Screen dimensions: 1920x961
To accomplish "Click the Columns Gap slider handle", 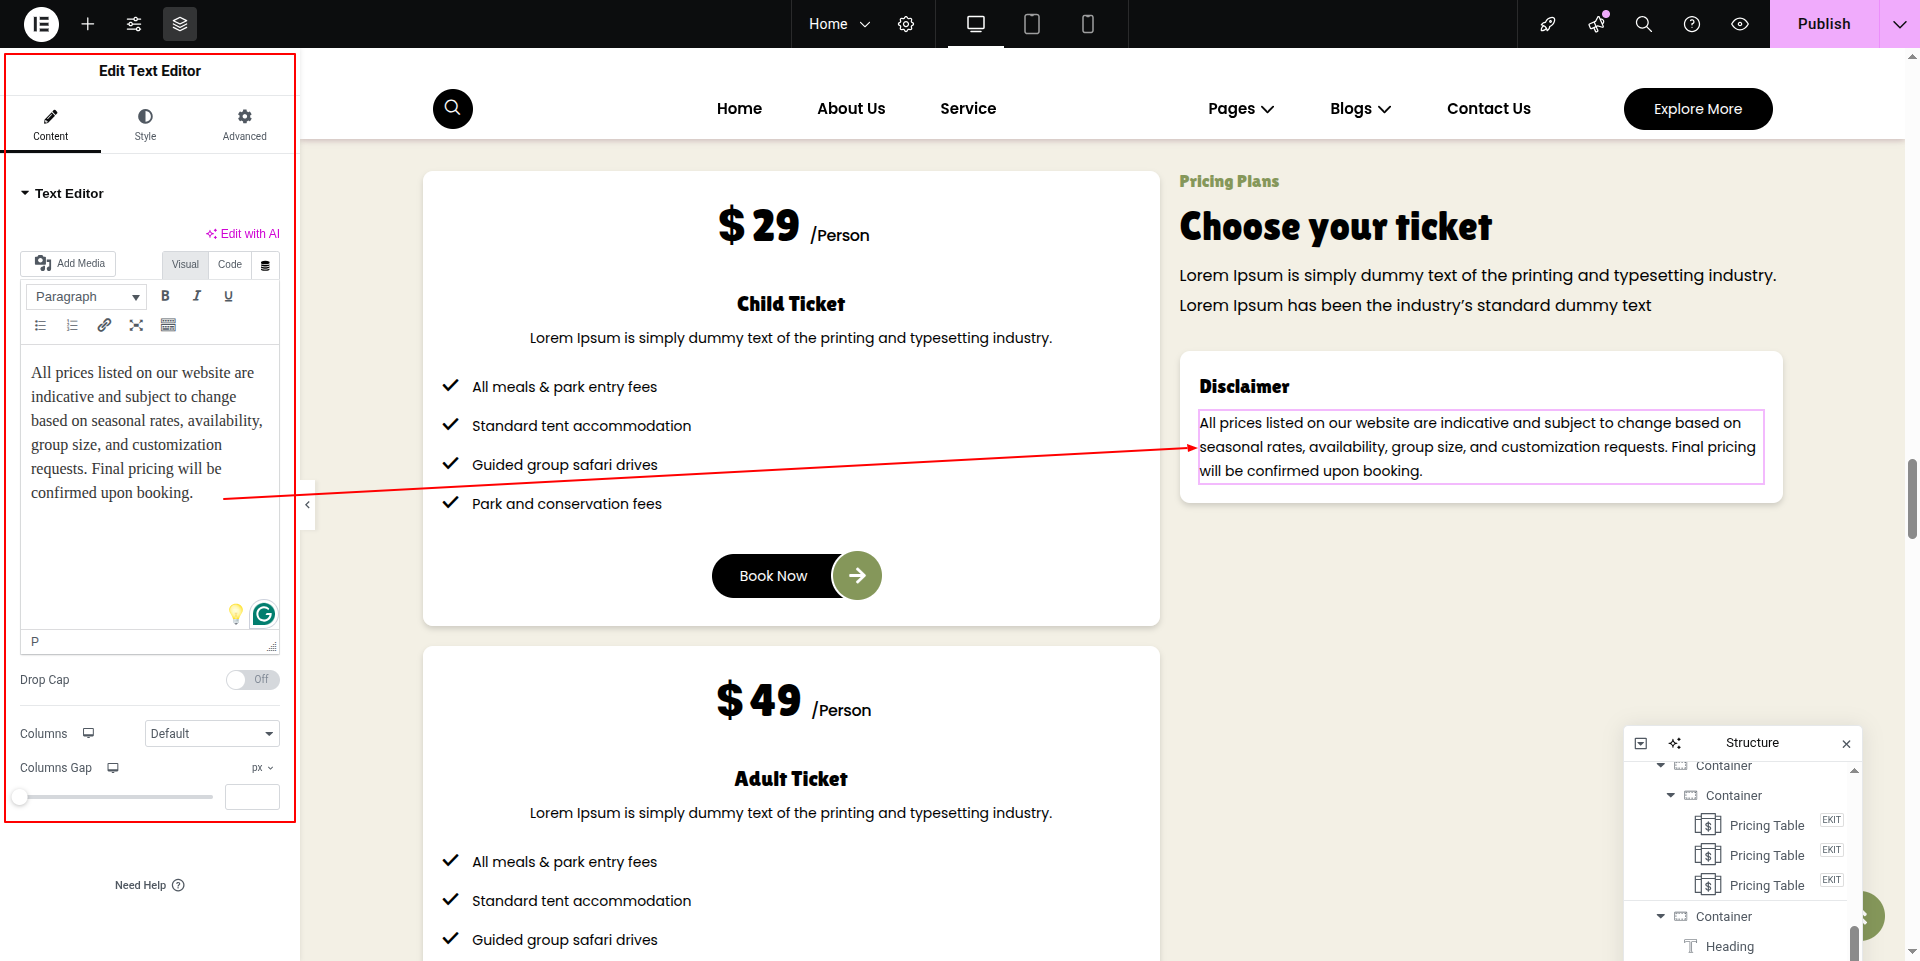I will [20, 797].
